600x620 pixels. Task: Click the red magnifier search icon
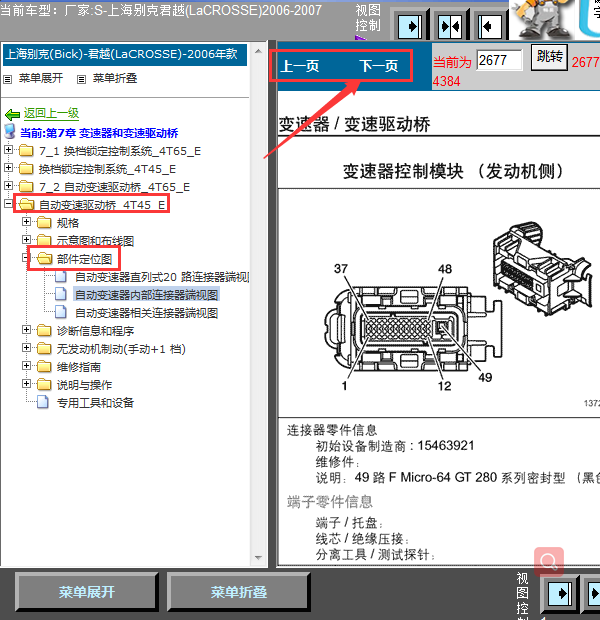(x=549, y=561)
